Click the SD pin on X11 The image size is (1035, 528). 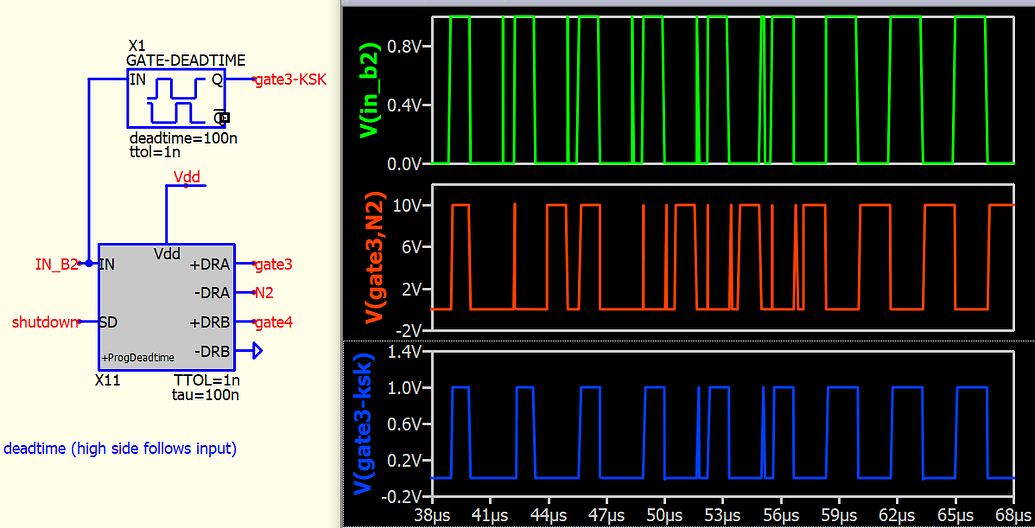pyautogui.click(x=108, y=323)
